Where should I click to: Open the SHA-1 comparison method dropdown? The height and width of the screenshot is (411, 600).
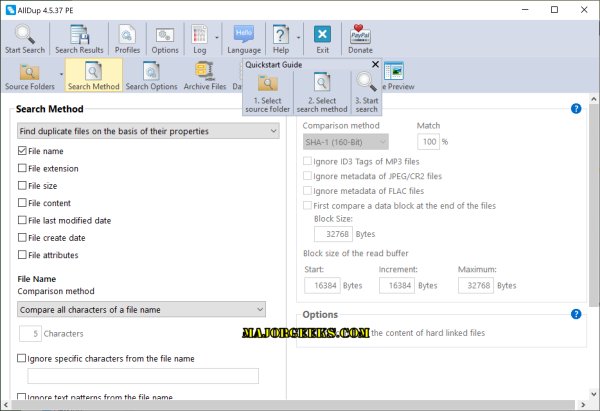pos(346,142)
